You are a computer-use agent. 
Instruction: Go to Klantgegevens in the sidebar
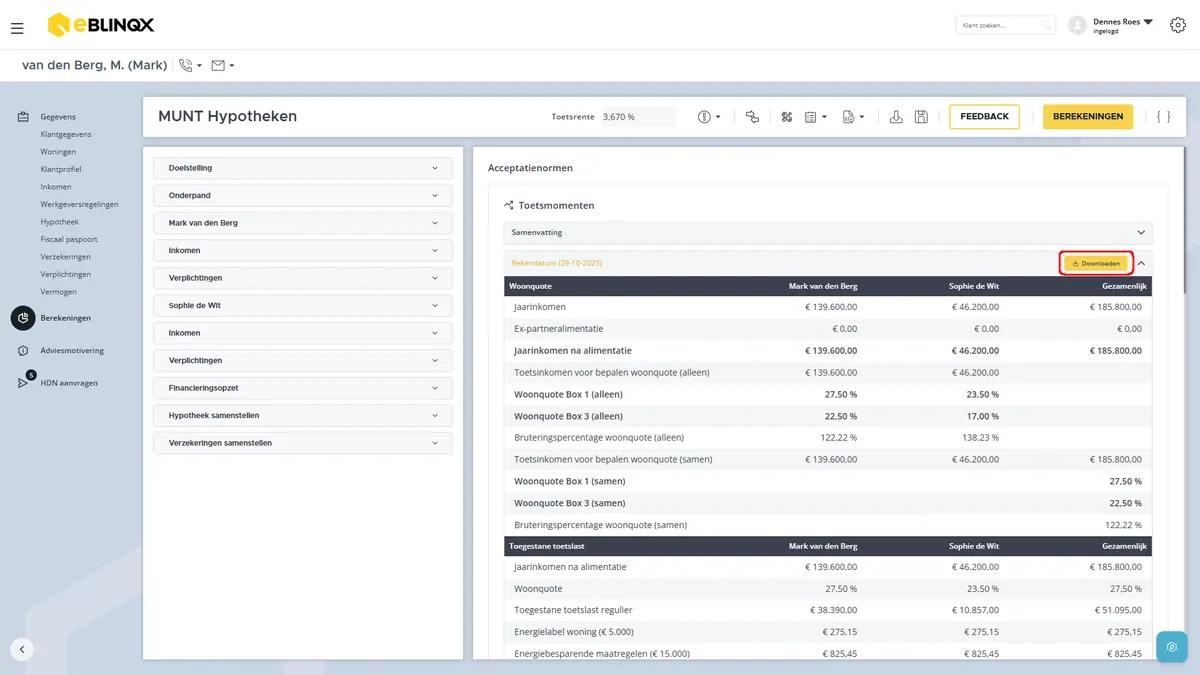(66, 134)
